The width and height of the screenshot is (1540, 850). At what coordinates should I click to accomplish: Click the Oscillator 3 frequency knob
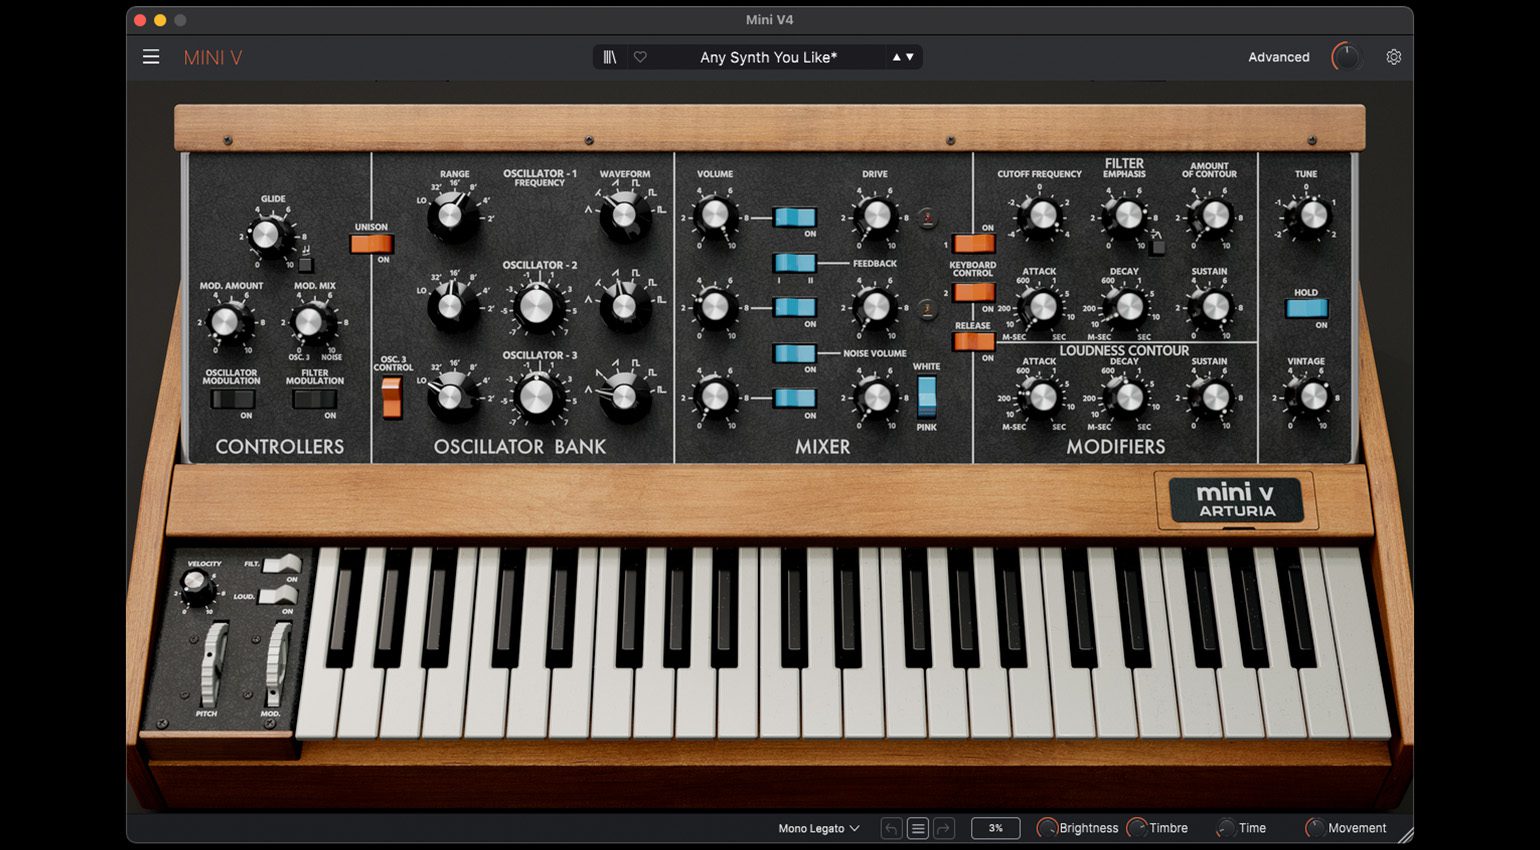click(x=537, y=397)
